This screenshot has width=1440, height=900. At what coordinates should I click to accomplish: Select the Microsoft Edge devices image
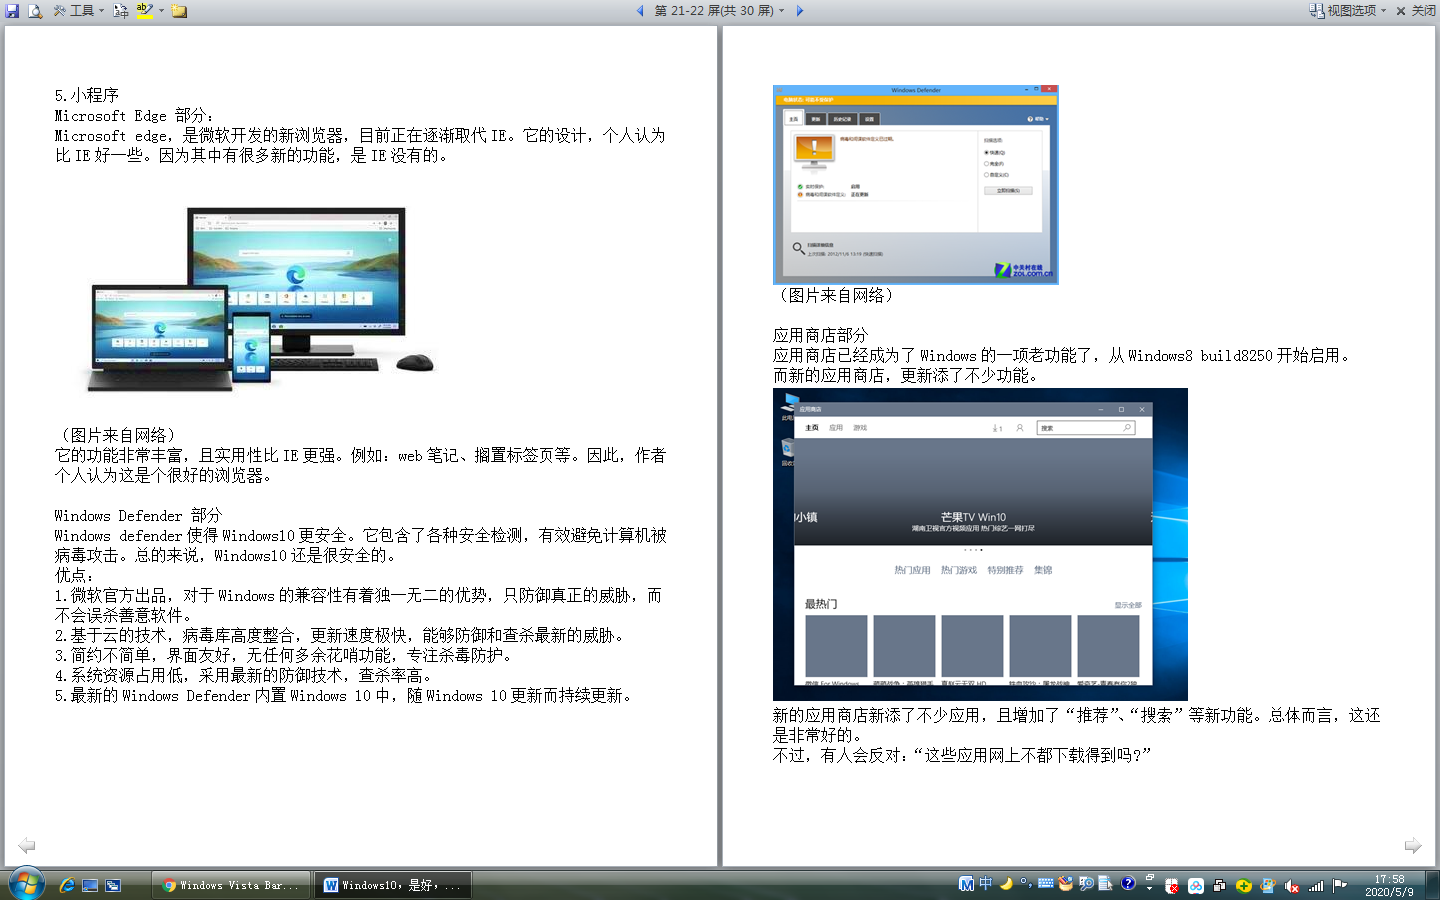click(x=262, y=297)
